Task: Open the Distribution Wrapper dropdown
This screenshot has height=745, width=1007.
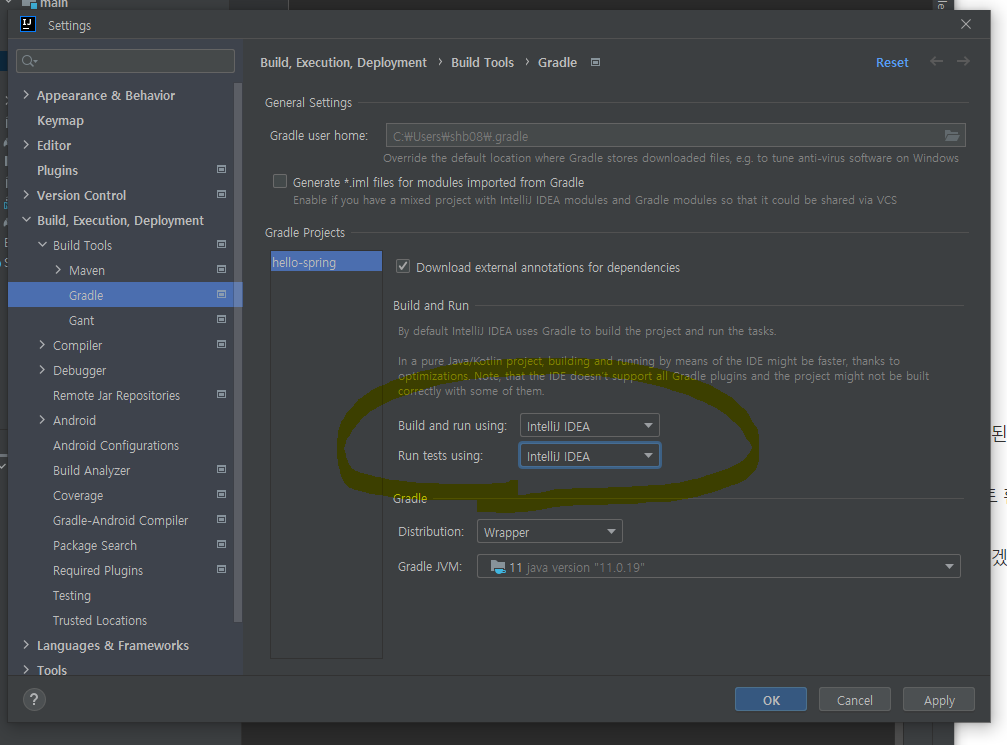Action: pos(550,532)
